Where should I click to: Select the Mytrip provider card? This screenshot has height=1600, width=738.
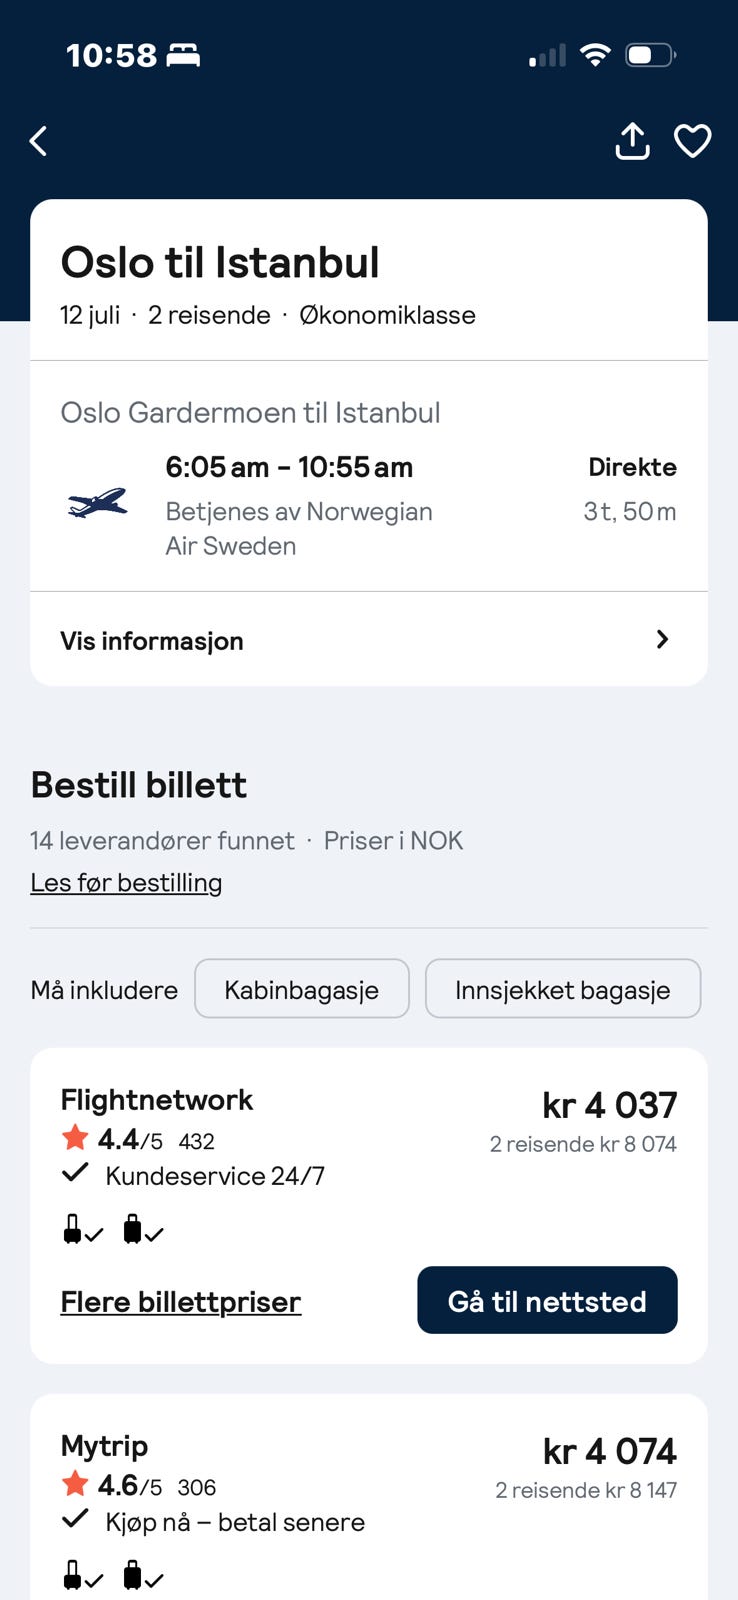[x=369, y=1497]
